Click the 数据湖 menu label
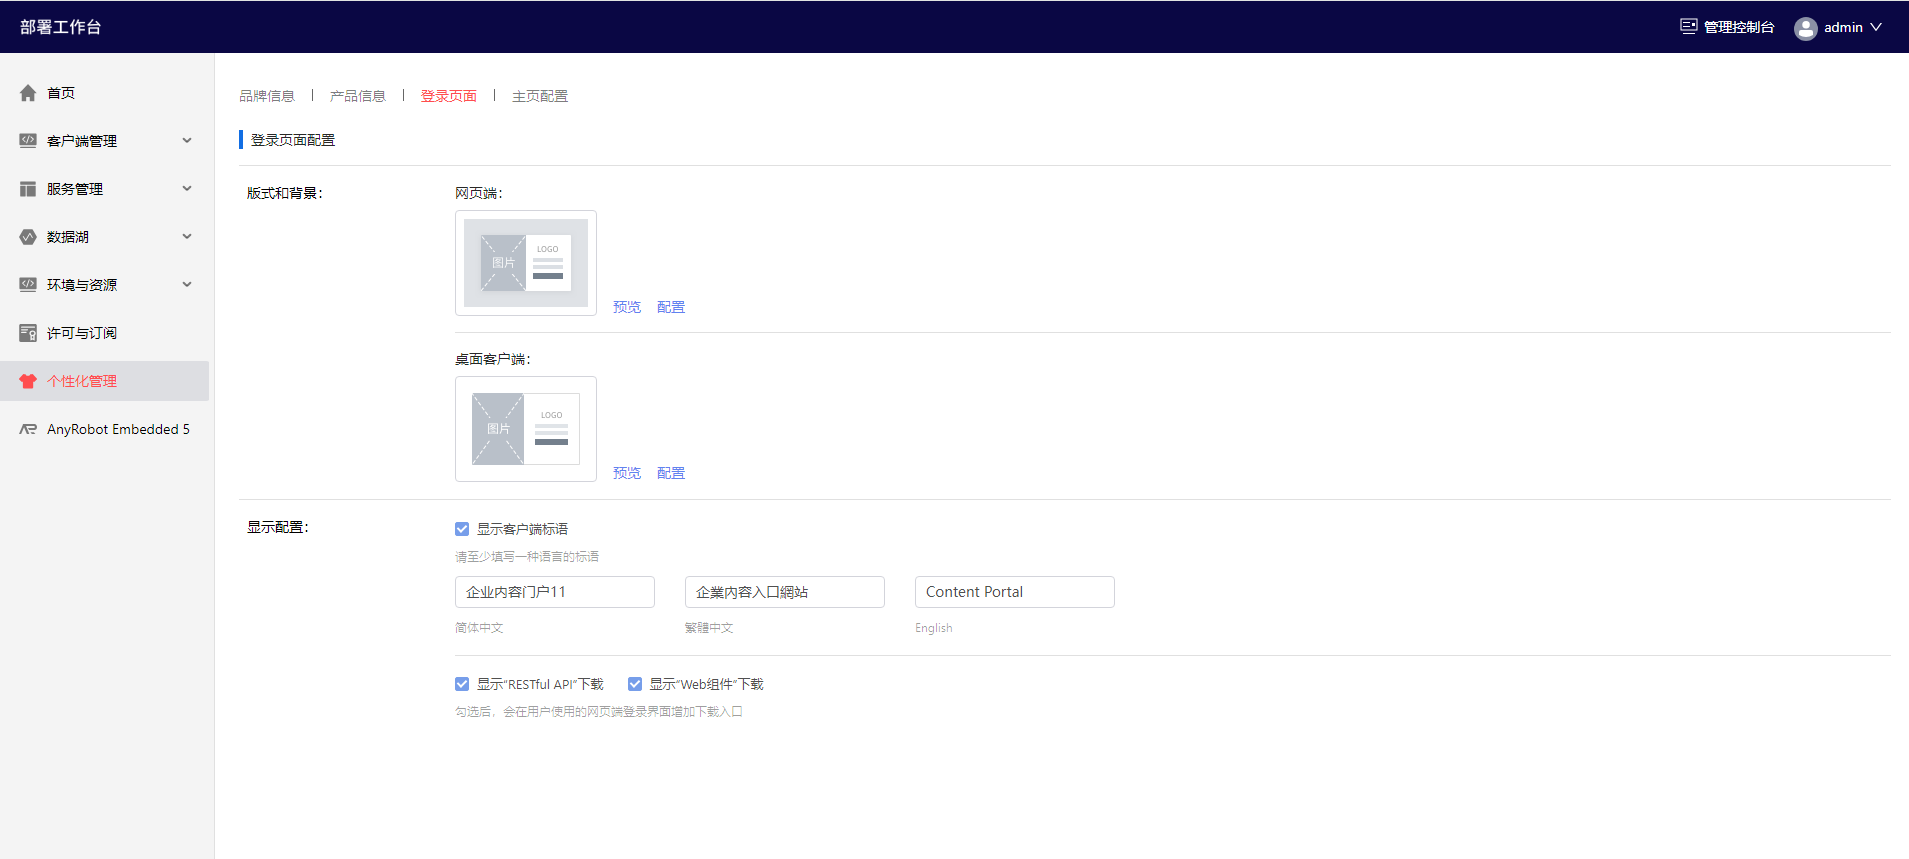Image resolution: width=1909 pixels, height=859 pixels. click(68, 237)
